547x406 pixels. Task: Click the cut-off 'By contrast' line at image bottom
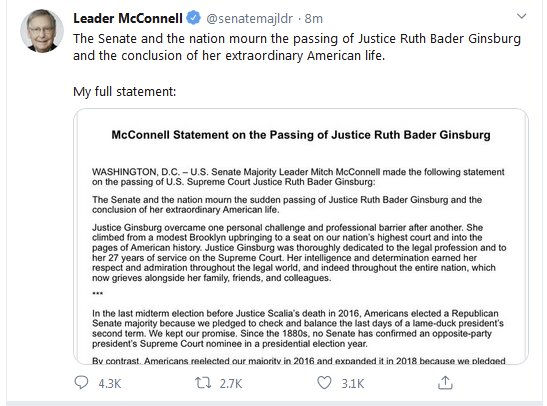pos(299,360)
